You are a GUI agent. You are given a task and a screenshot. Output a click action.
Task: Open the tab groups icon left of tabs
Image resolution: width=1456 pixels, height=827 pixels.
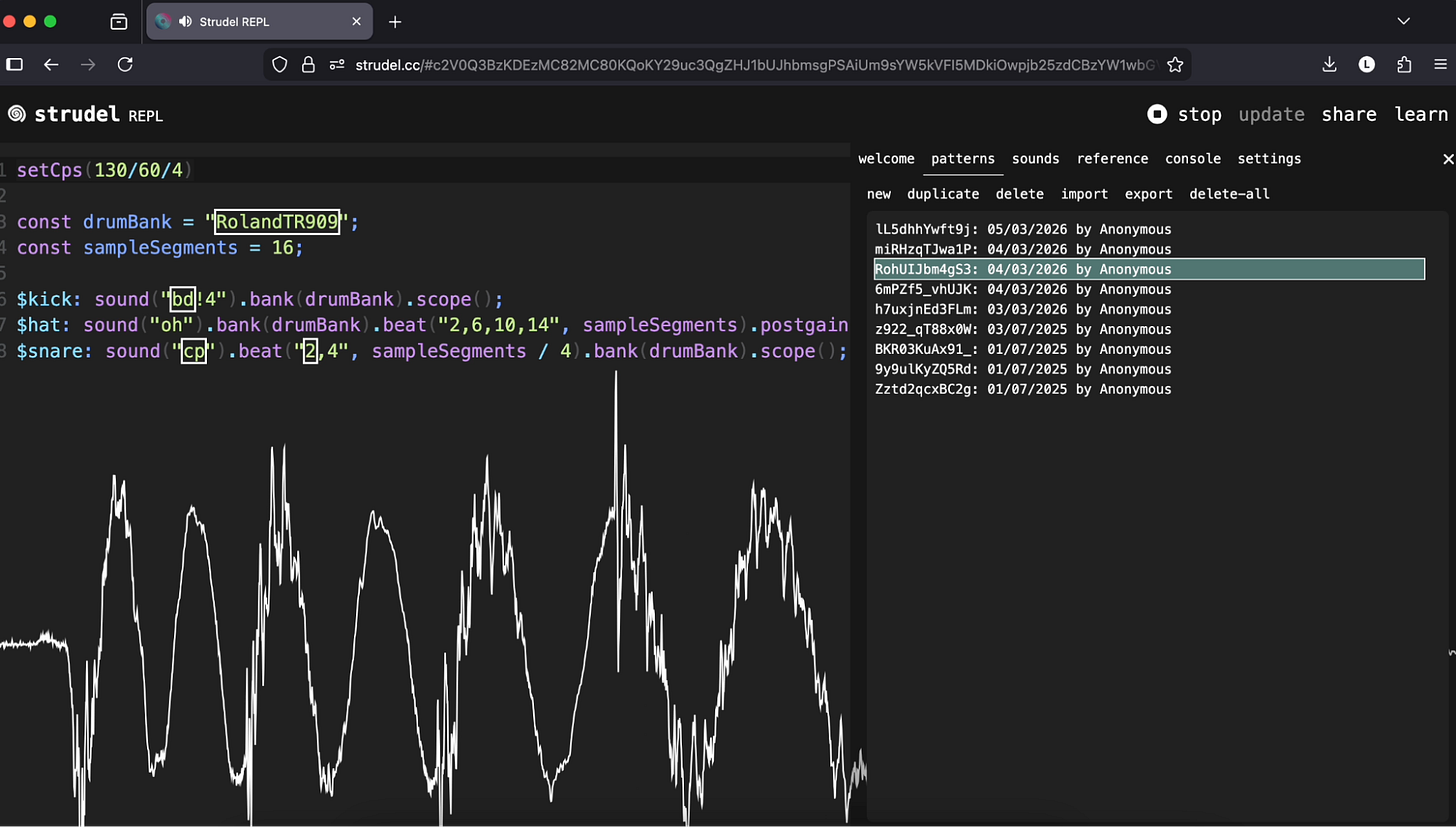(118, 21)
